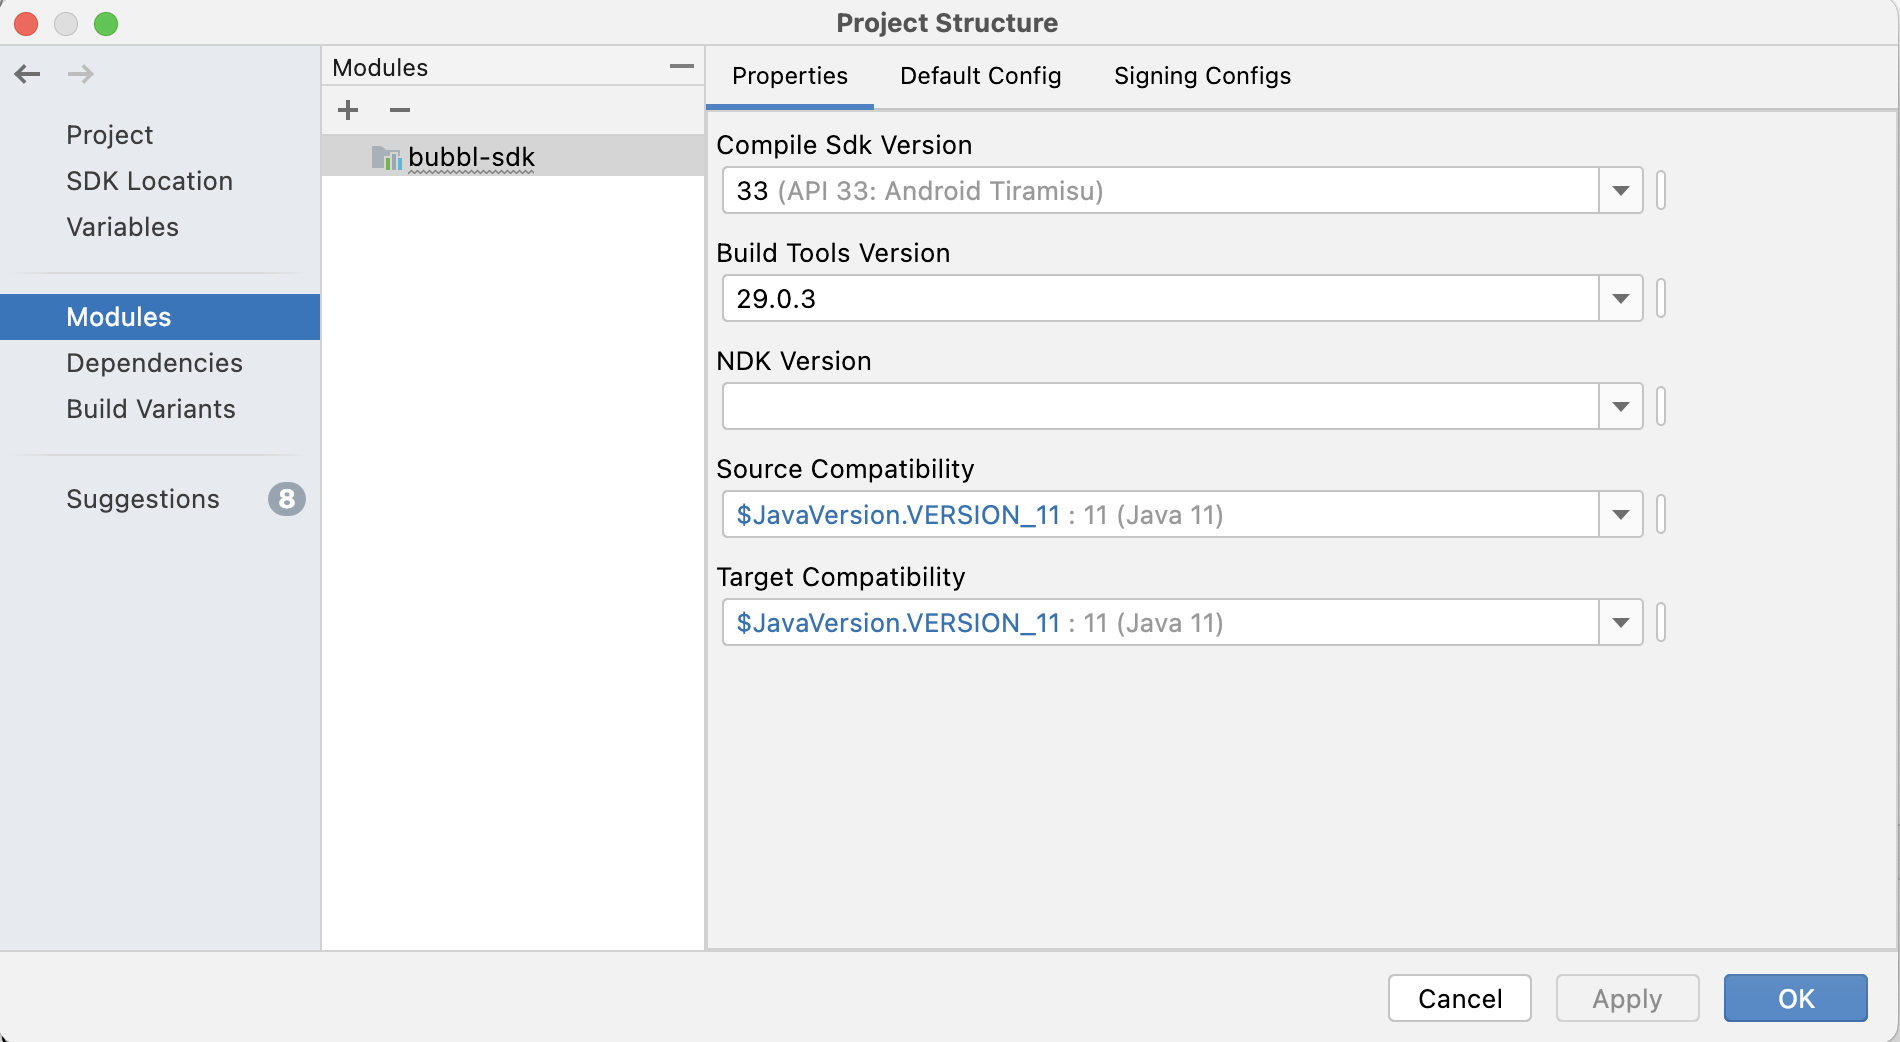Click the forward navigation arrow

click(x=81, y=74)
